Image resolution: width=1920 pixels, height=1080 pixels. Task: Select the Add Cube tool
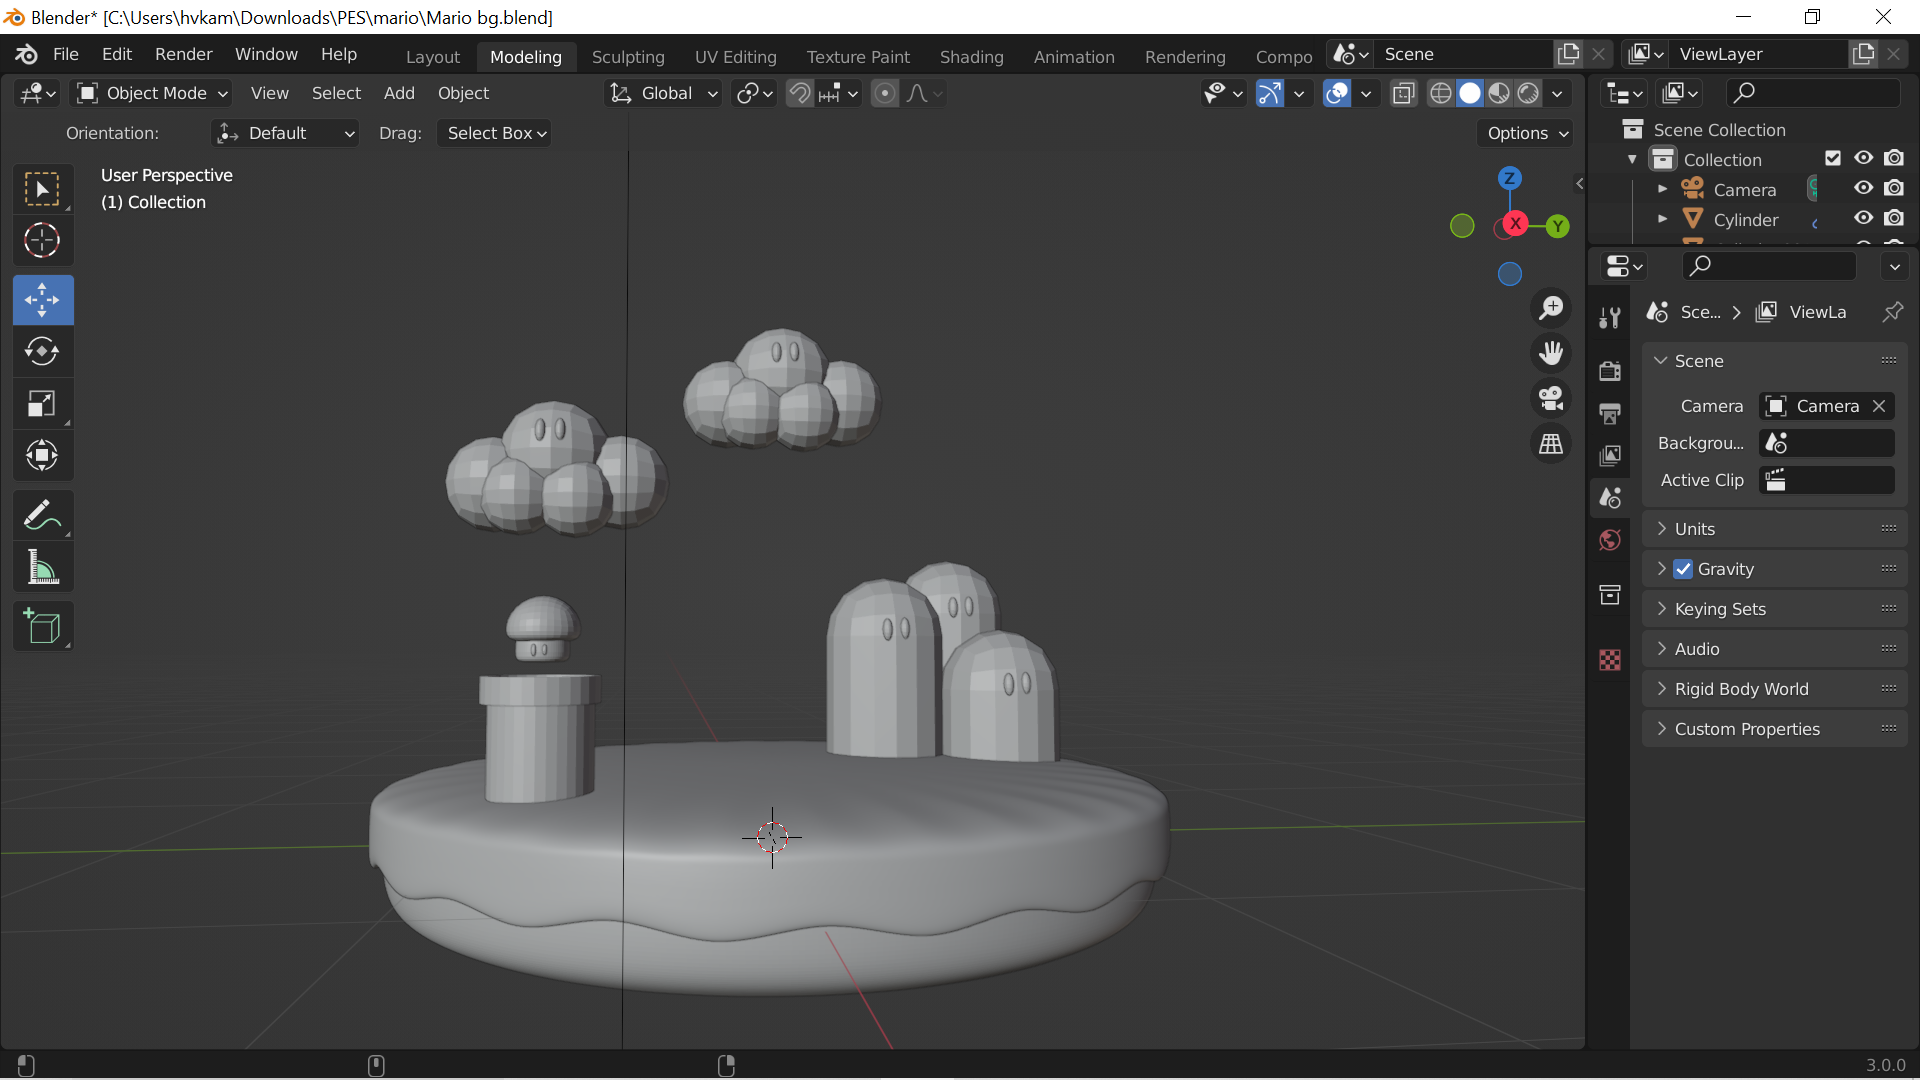tap(42, 627)
